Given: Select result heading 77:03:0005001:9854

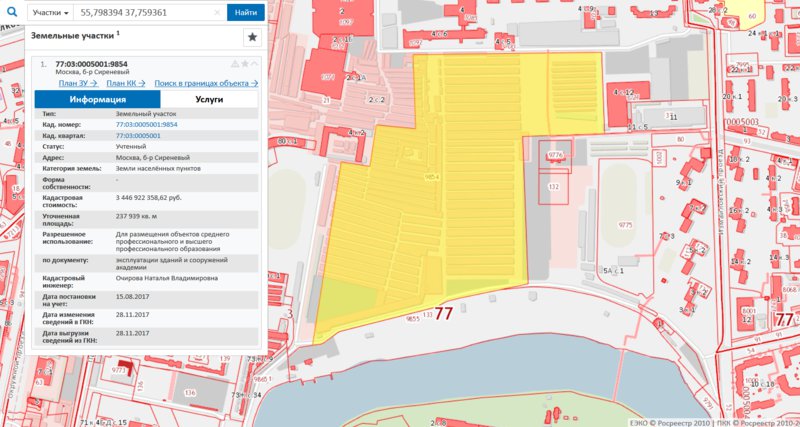Looking at the screenshot, I should tap(91, 64).
